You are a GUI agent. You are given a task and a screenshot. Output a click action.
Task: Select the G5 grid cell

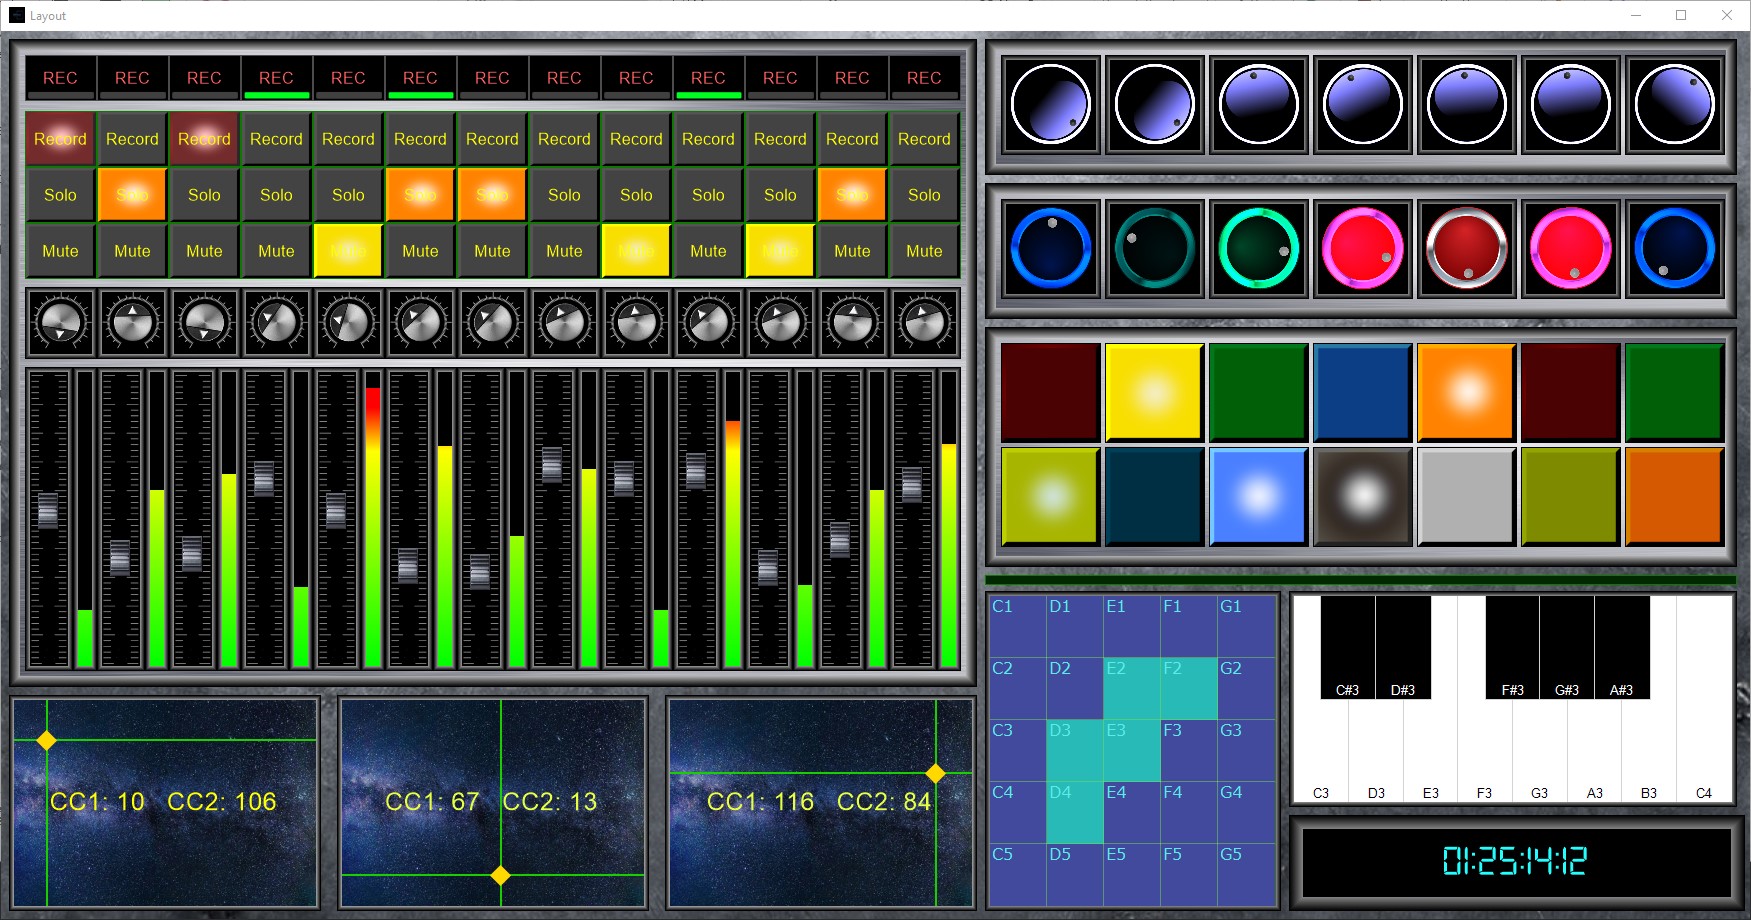click(1246, 875)
